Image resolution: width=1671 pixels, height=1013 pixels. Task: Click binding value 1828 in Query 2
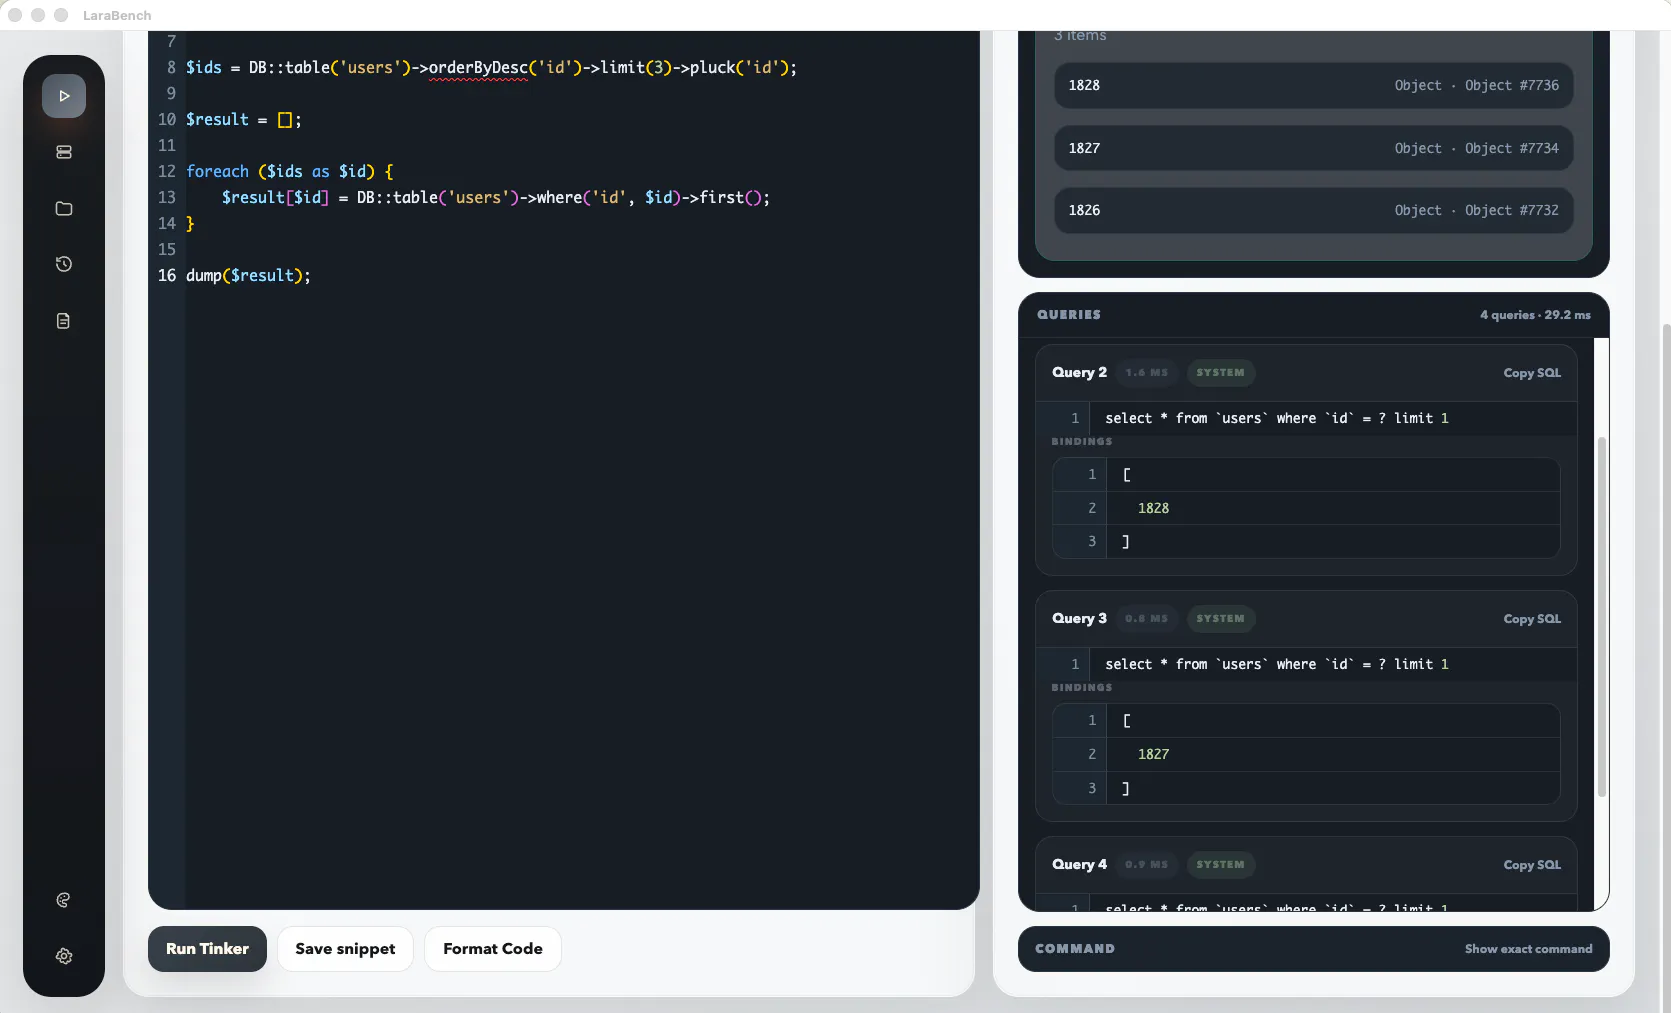[1153, 508]
